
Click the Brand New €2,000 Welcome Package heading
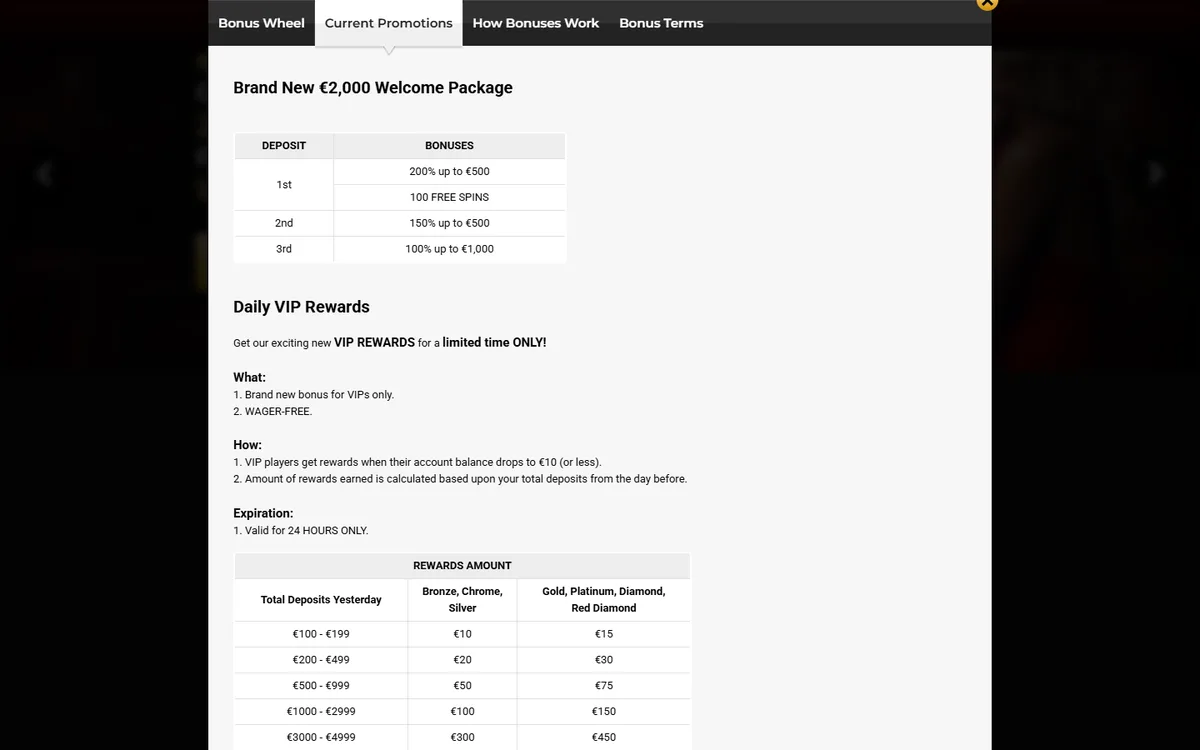pos(373,88)
